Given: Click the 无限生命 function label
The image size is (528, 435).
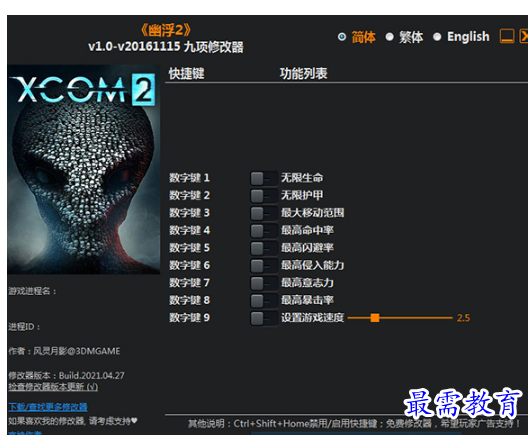Looking at the screenshot, I should point(302,178).
